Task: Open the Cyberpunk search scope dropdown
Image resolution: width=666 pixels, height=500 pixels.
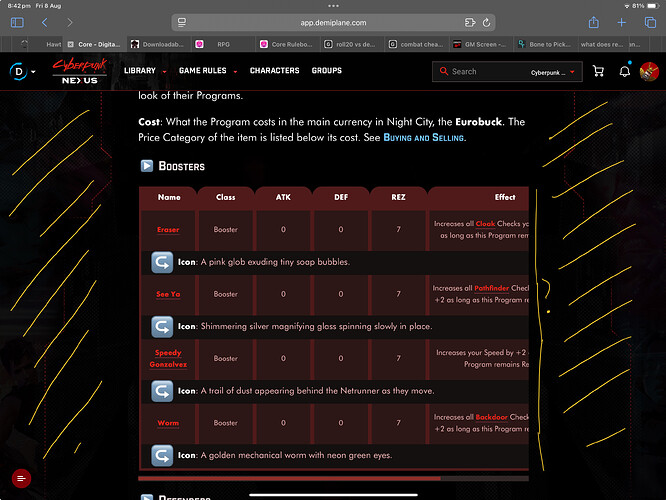Action: 552,72
